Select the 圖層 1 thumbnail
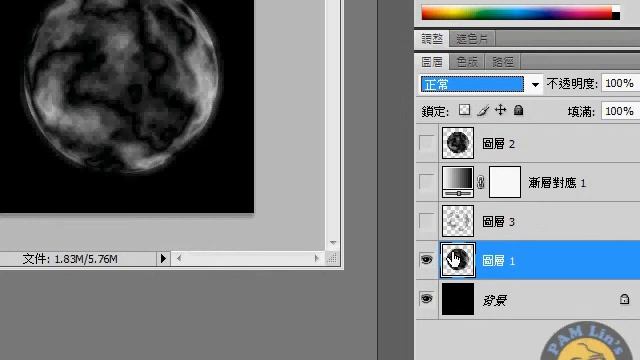640x360 pixels. coord(458,260)
